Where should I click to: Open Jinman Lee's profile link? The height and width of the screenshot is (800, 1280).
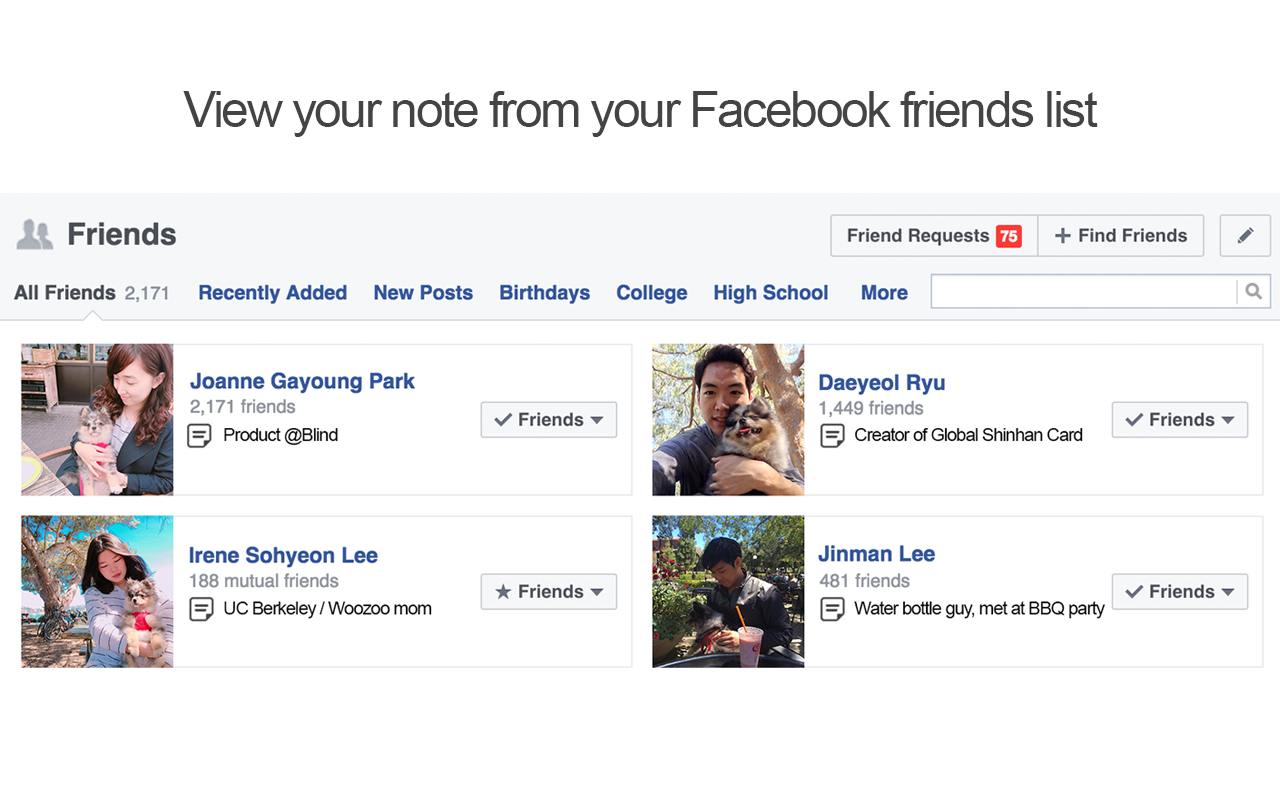tap(876, 553)
